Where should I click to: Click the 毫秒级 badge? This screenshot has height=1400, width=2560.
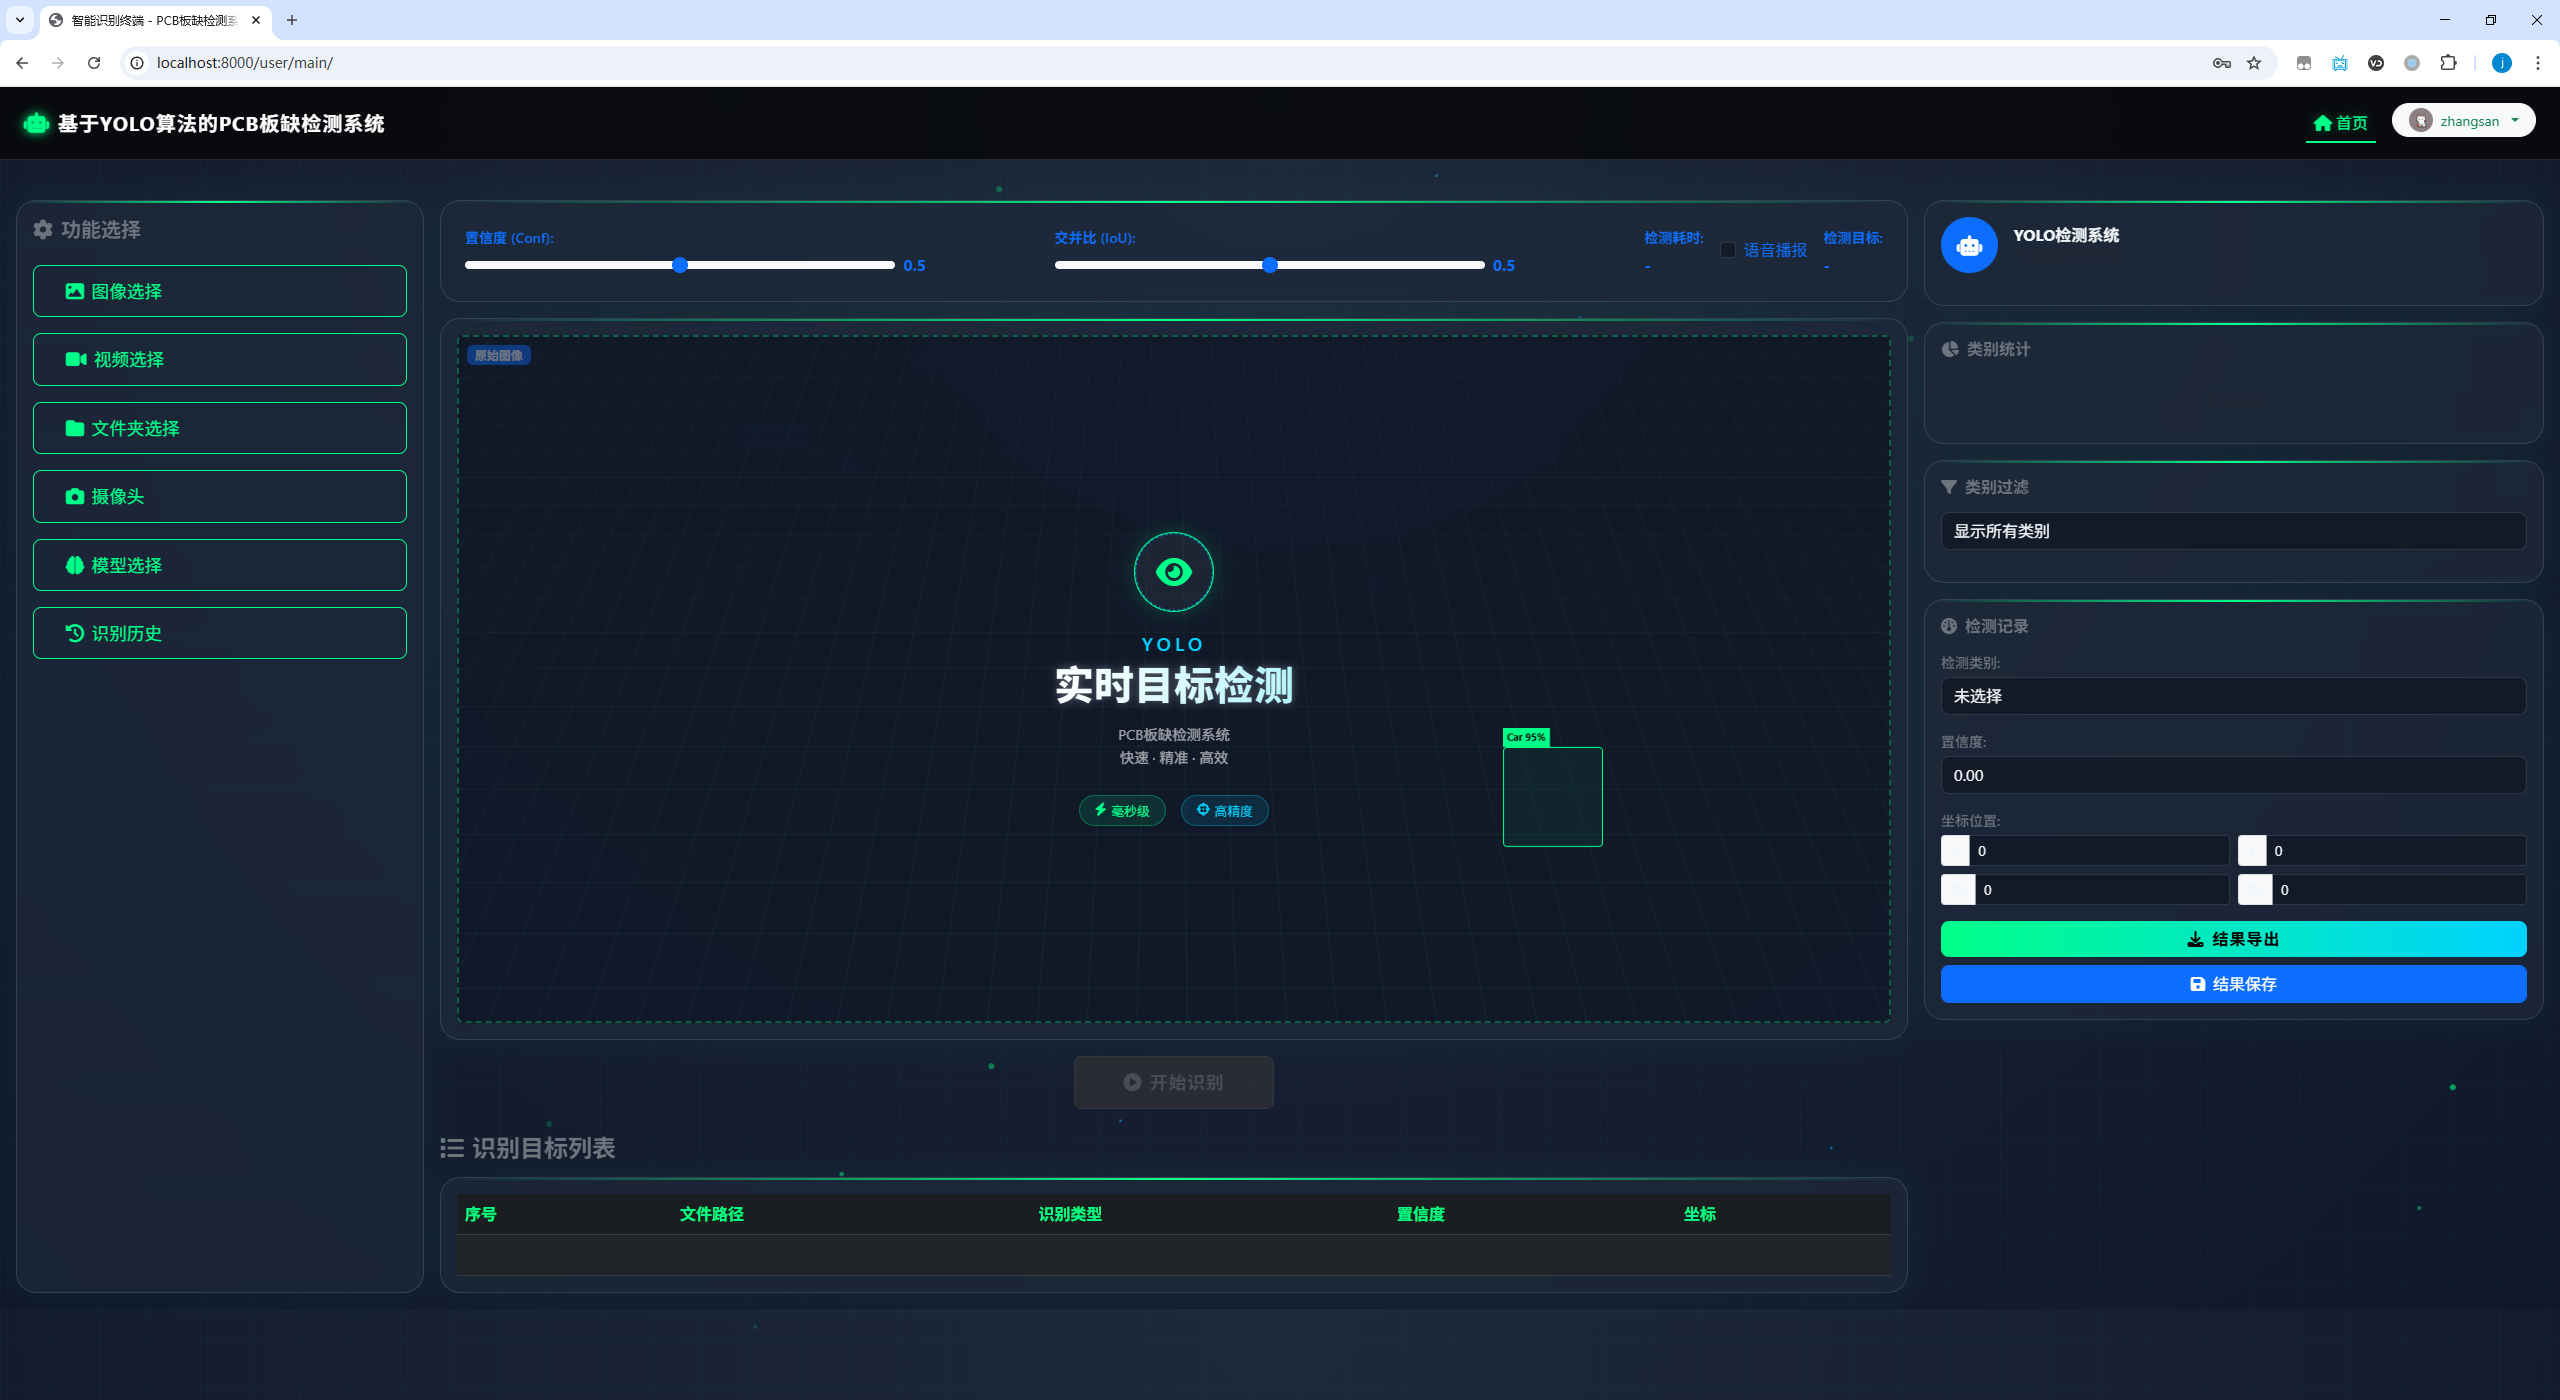click(1122, 811)
